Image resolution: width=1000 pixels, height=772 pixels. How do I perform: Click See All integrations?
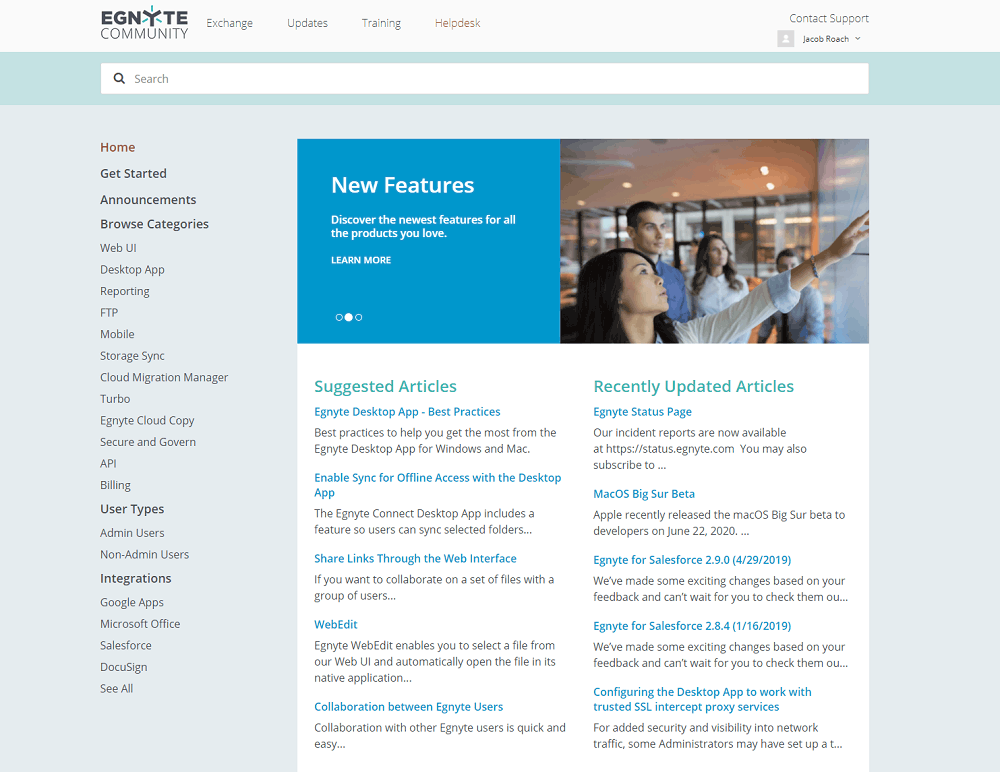(117, 688)
